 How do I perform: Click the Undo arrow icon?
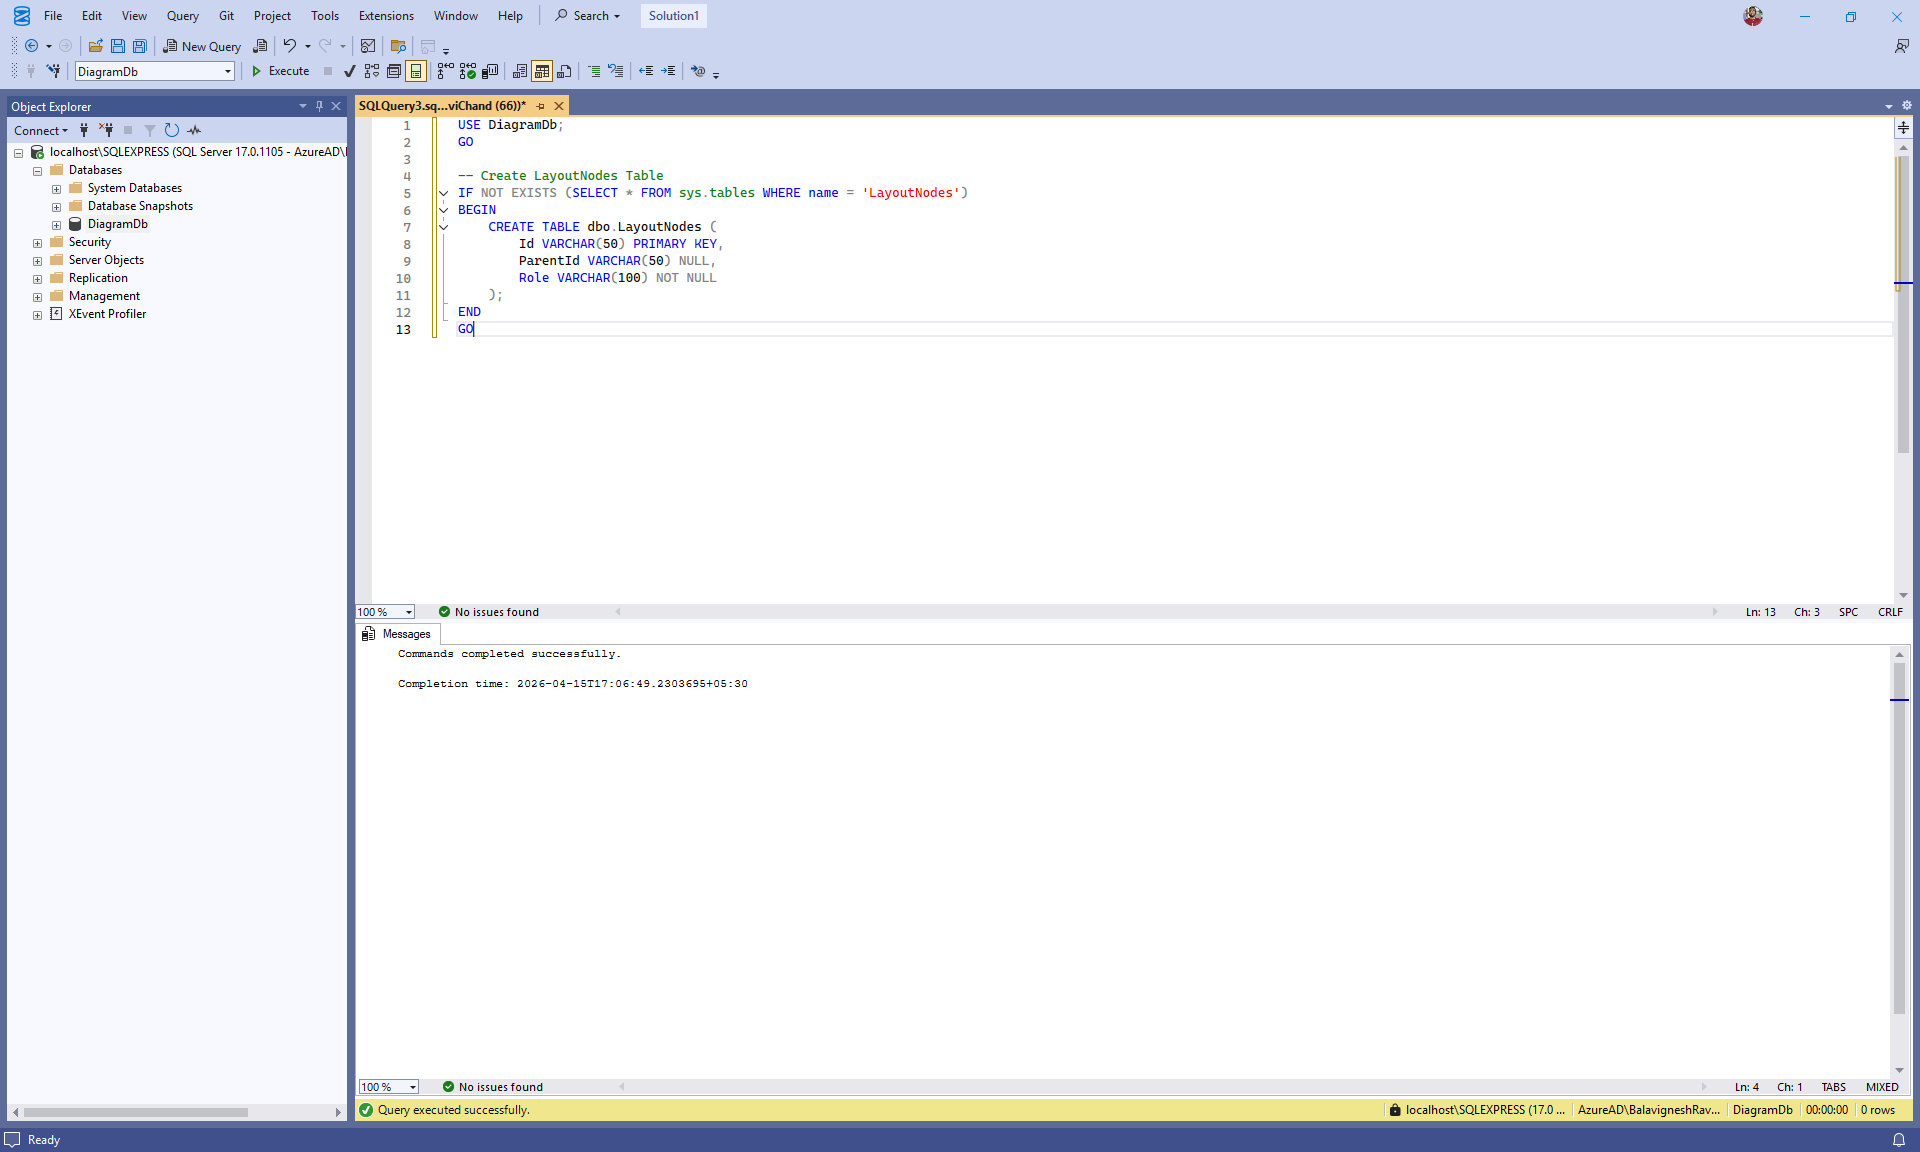click(289, 46)
